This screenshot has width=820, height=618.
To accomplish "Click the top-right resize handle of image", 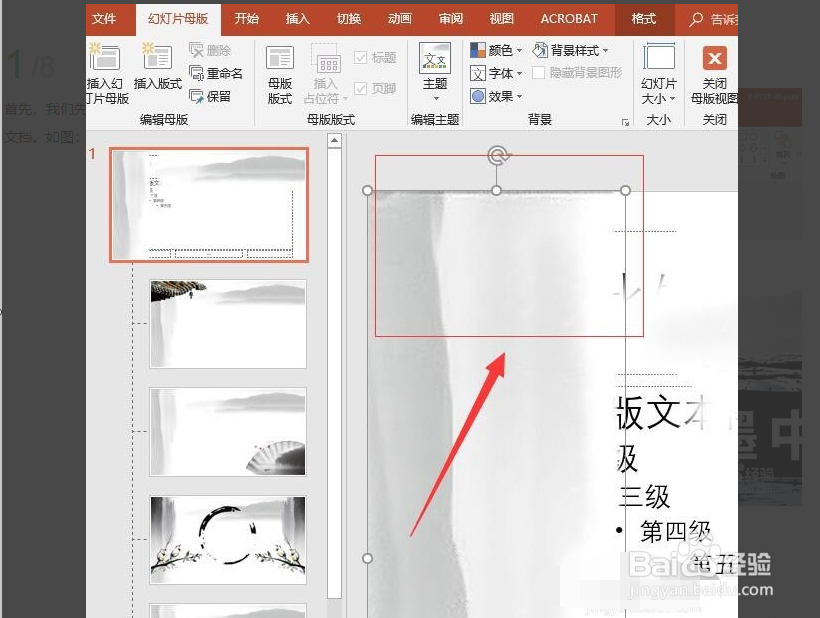I will [625, 190].
